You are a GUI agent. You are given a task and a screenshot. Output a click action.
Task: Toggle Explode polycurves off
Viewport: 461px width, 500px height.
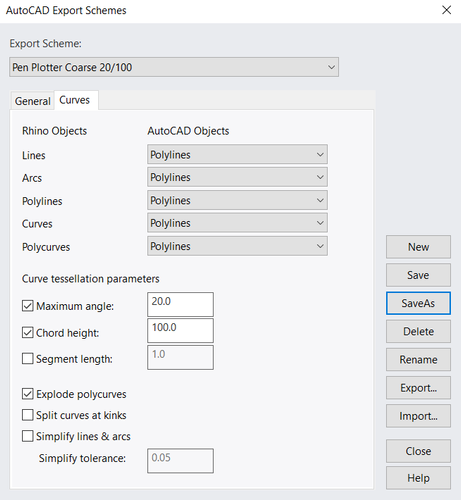click(x=28, y=394)
